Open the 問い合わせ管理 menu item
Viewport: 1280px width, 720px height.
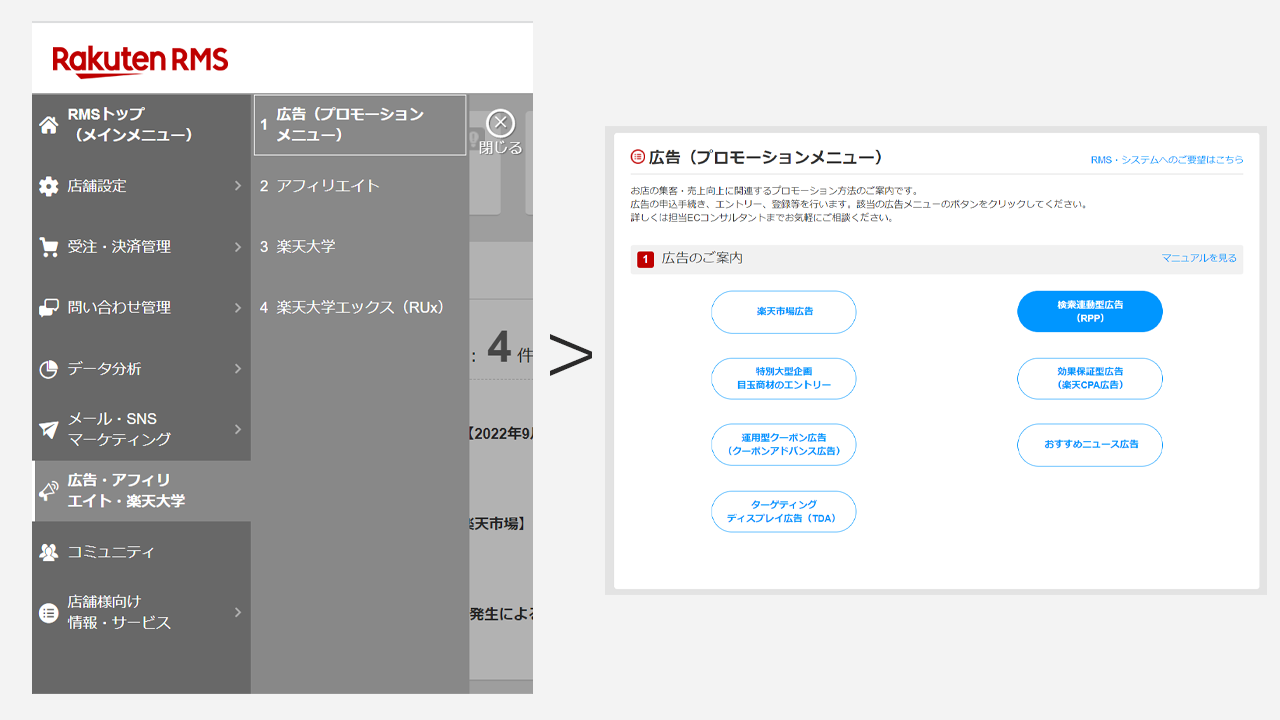(141, 308)
